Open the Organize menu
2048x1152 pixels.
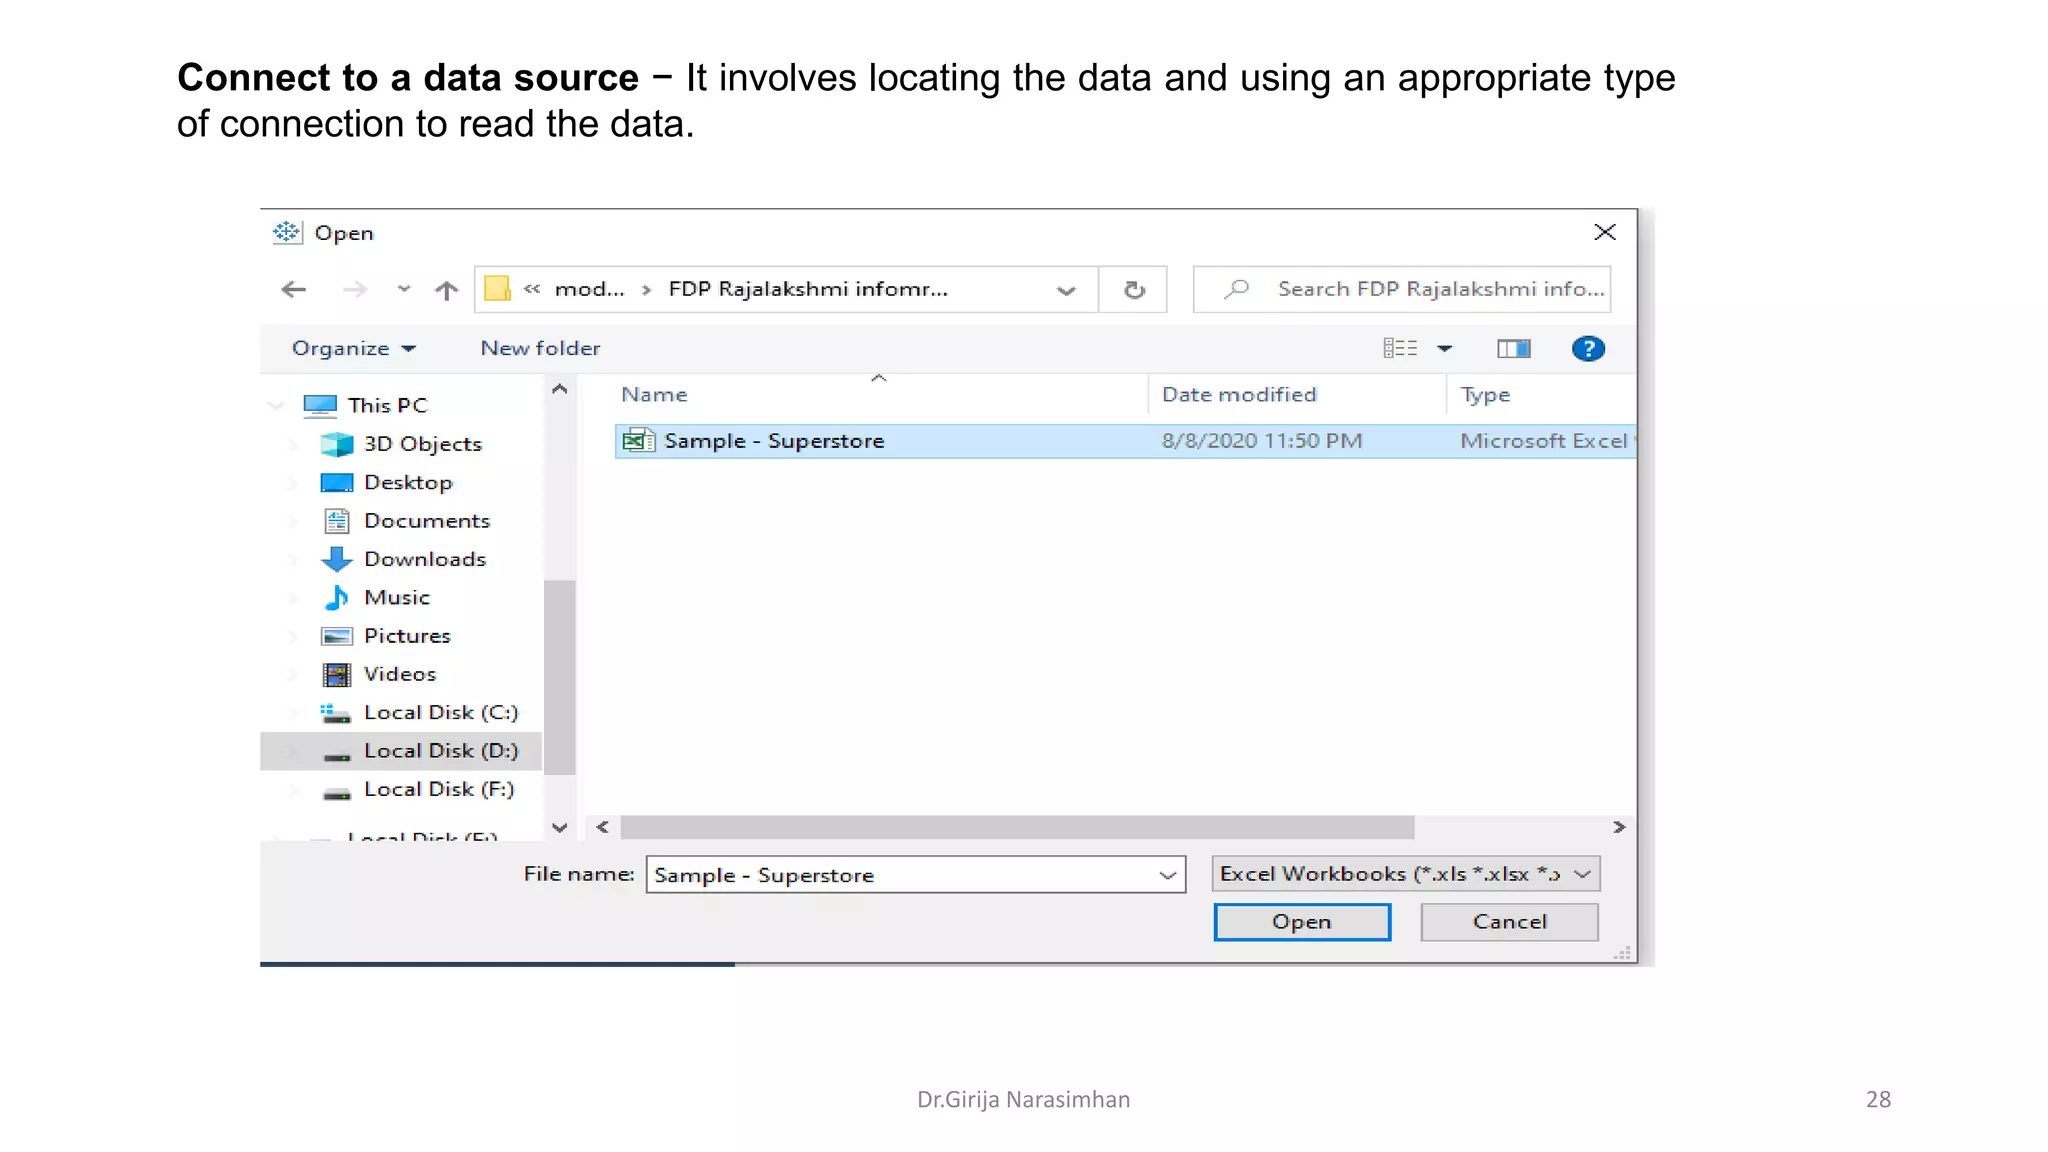[353, 348]
